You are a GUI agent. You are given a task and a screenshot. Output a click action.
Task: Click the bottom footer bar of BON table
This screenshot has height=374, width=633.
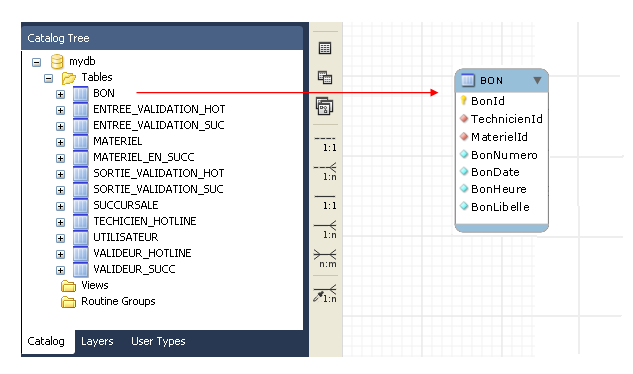[x=501, y=228]
